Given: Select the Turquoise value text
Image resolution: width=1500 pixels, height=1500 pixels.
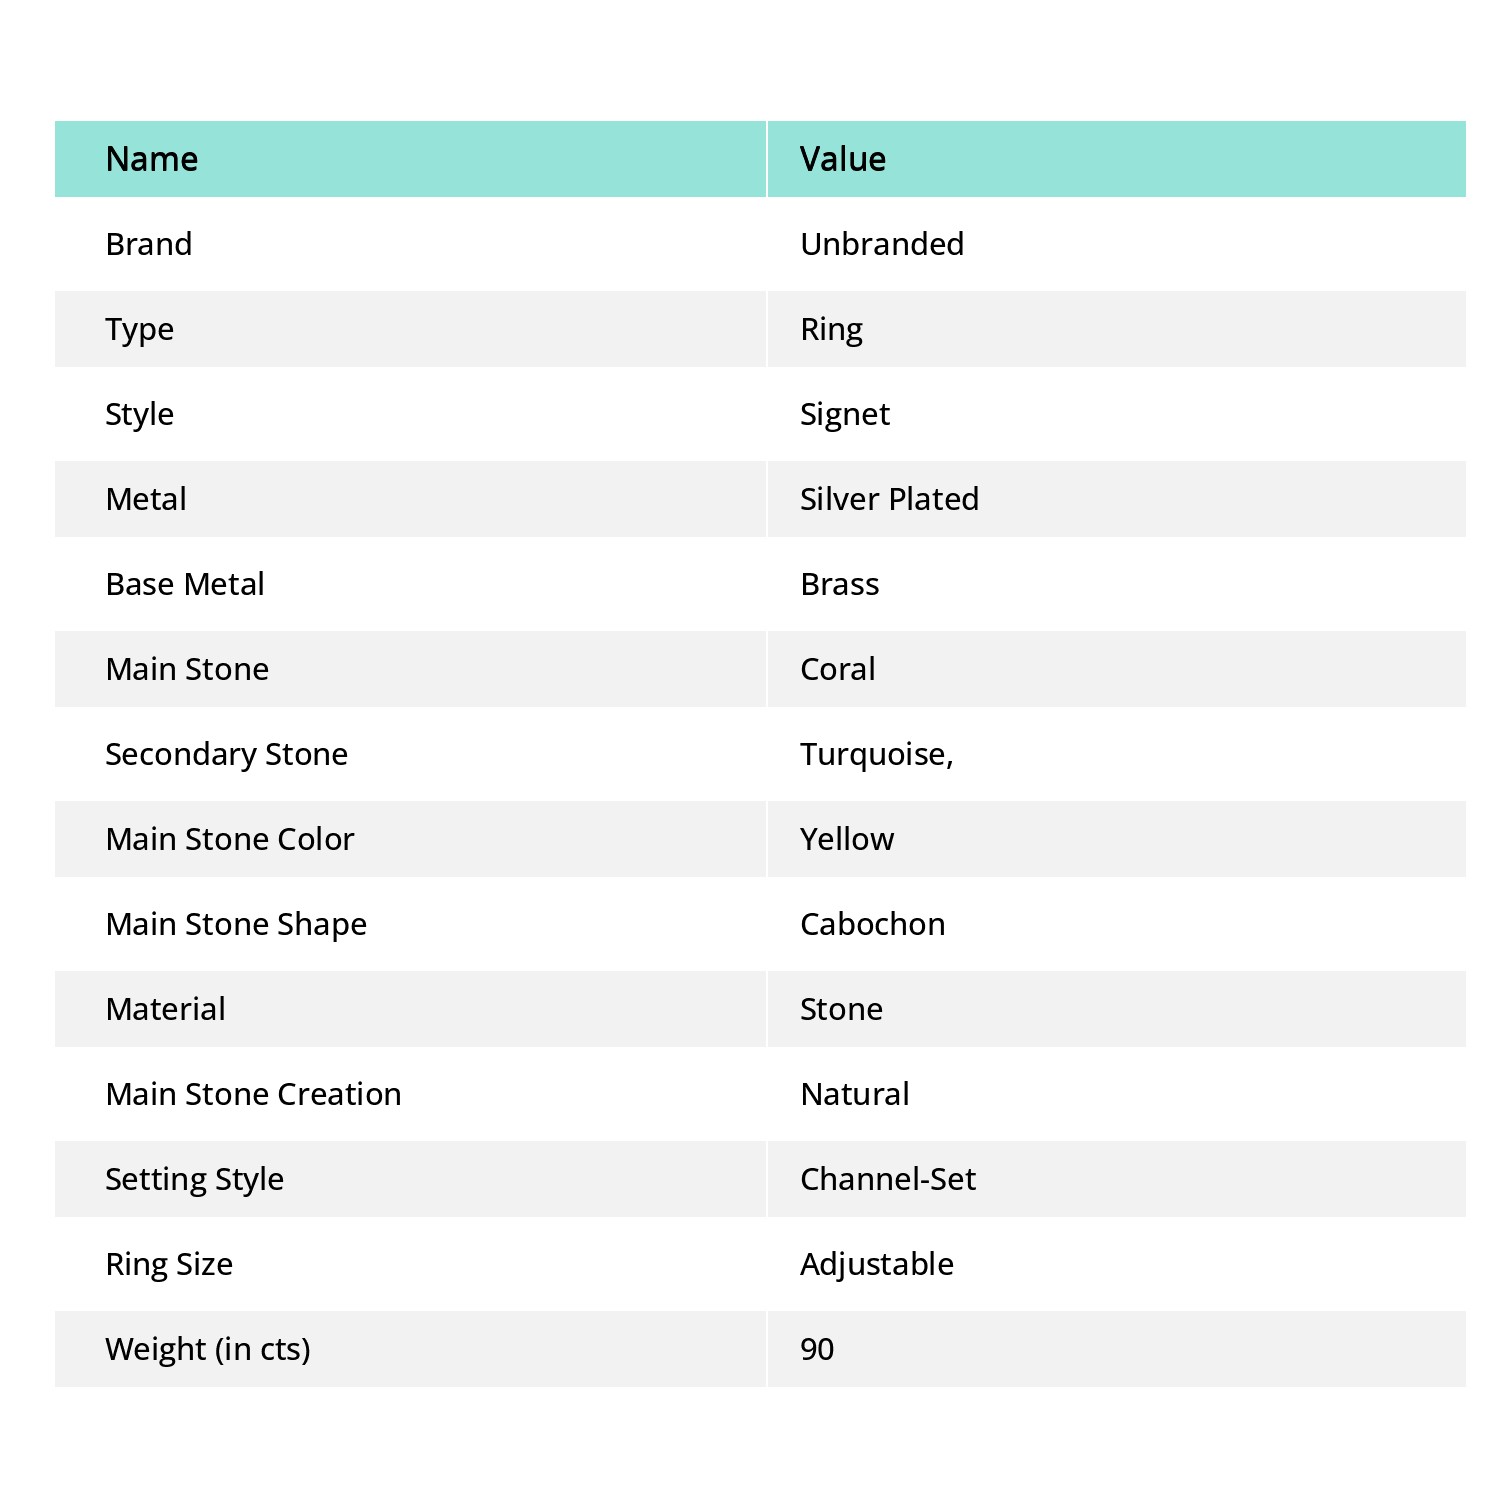Looking at the screenshot, I should [876, 754].
